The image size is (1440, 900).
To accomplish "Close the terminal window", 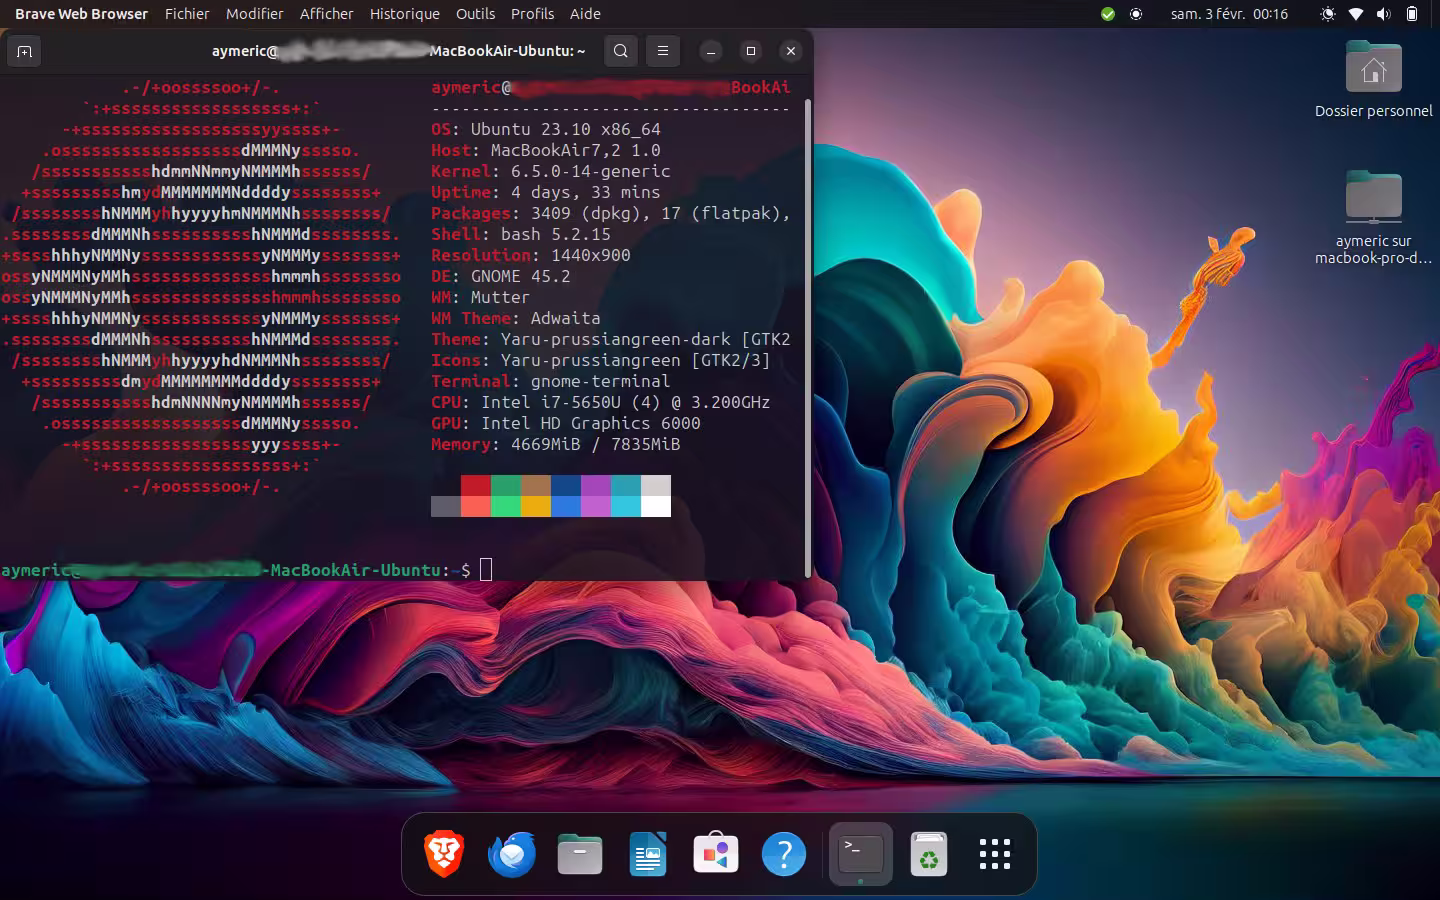I will pyautogui.click(x=791, y=51).
